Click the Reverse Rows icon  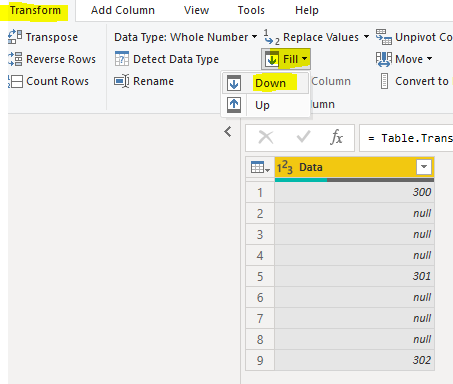tap(15, 59)
